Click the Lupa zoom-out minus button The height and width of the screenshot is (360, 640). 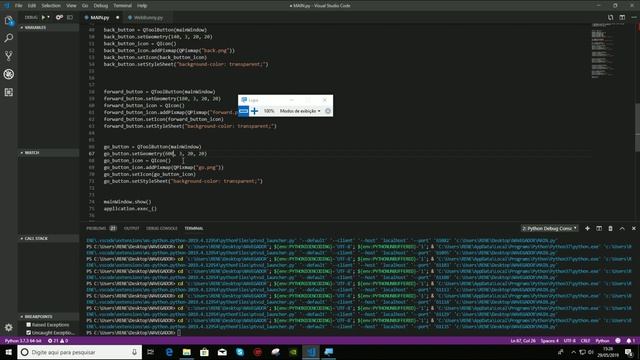244,111
